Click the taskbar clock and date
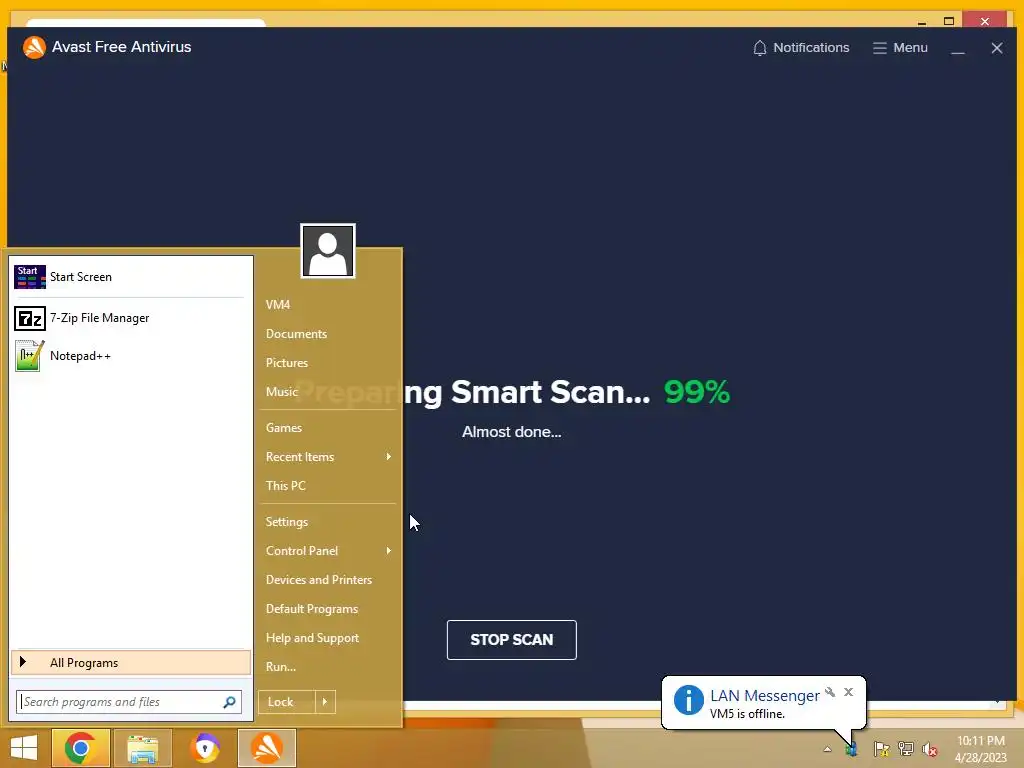Screen dimensions: 1024x768 pyautogui.click(x=981, y=749)
